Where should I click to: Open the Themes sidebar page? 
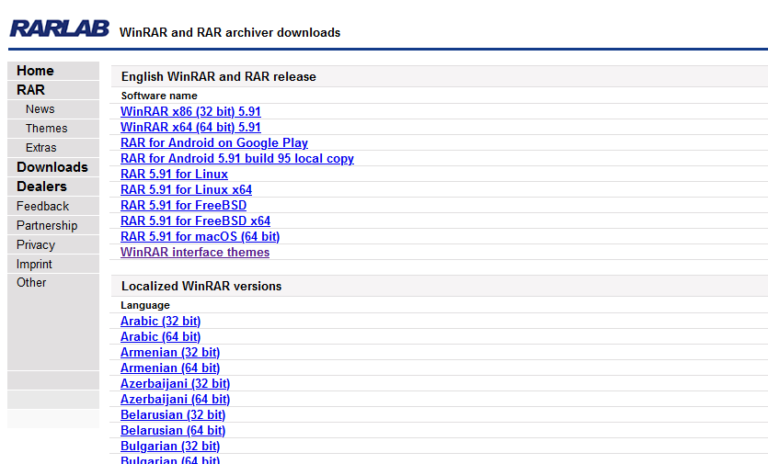(x=46, y=128)
